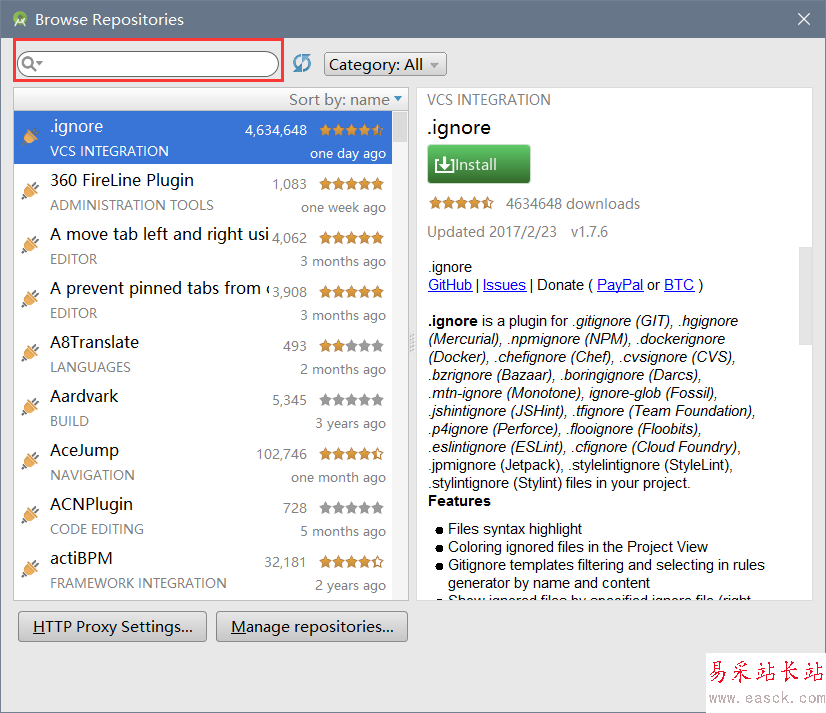The height and width of the screenshot is (713, 826).
Task: Click the splitter handle between list and details
Action: point(412,343)
